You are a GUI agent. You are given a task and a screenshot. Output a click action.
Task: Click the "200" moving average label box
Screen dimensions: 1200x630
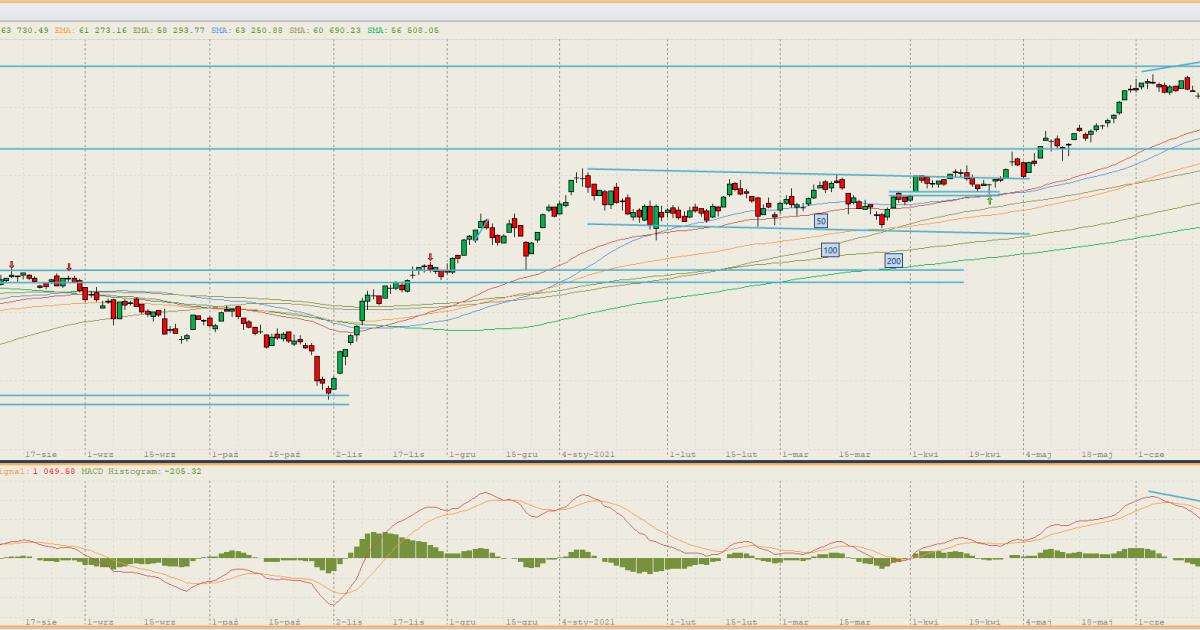tap(893, 261)
